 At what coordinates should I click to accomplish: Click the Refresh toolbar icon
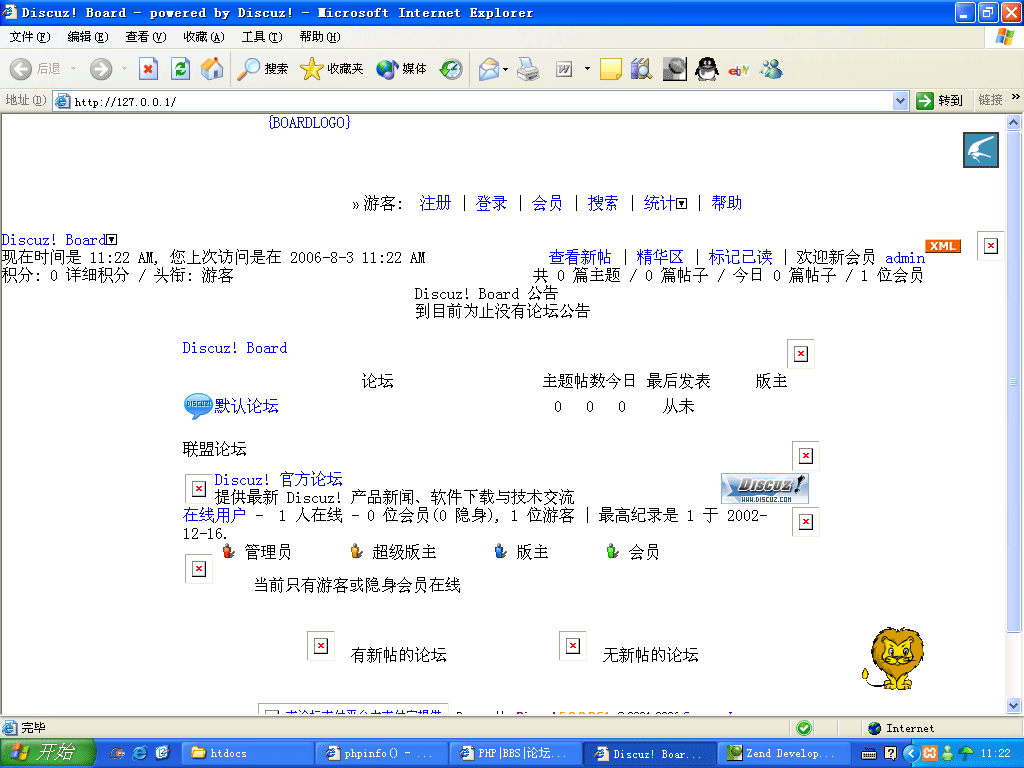click(x=180, y=69)
